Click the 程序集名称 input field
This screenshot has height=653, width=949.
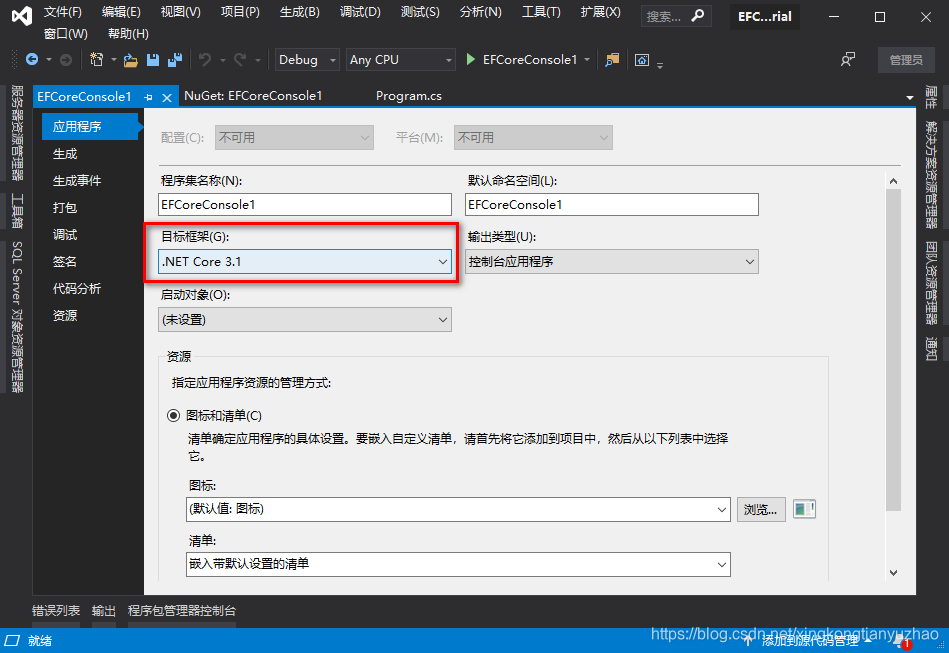tap(304, 205)
